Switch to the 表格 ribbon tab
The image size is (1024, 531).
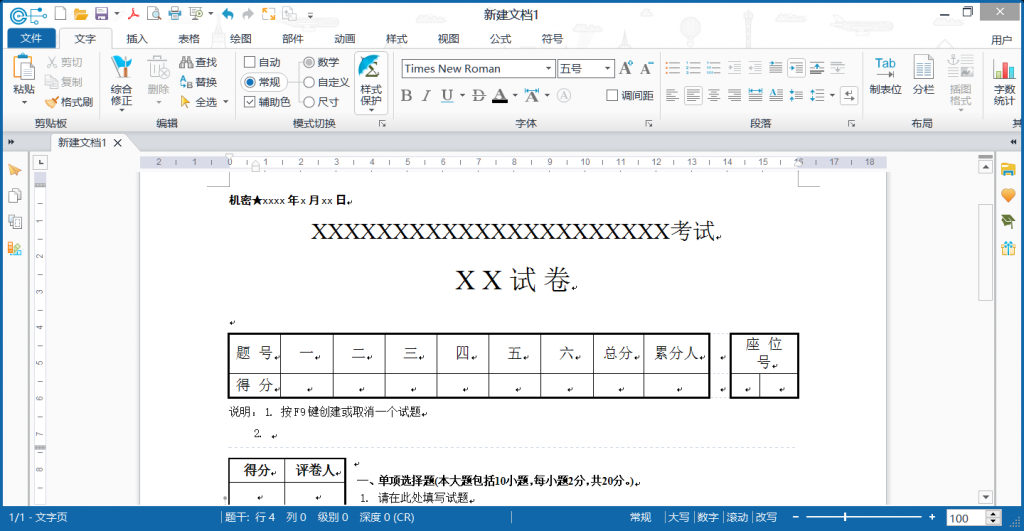189,39
